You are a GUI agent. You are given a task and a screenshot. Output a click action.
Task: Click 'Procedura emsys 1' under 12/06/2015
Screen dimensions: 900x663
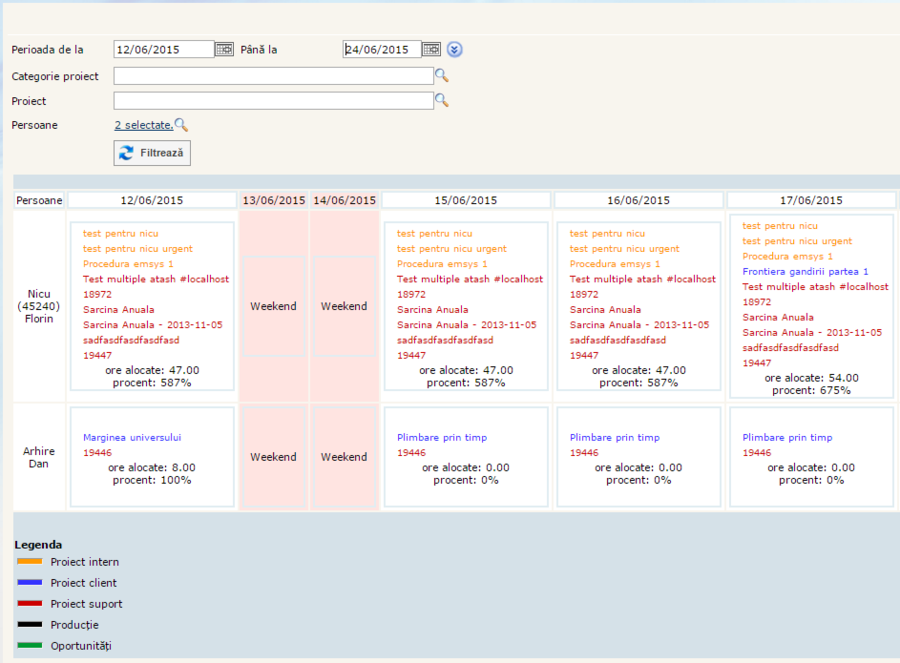point(128,264)
